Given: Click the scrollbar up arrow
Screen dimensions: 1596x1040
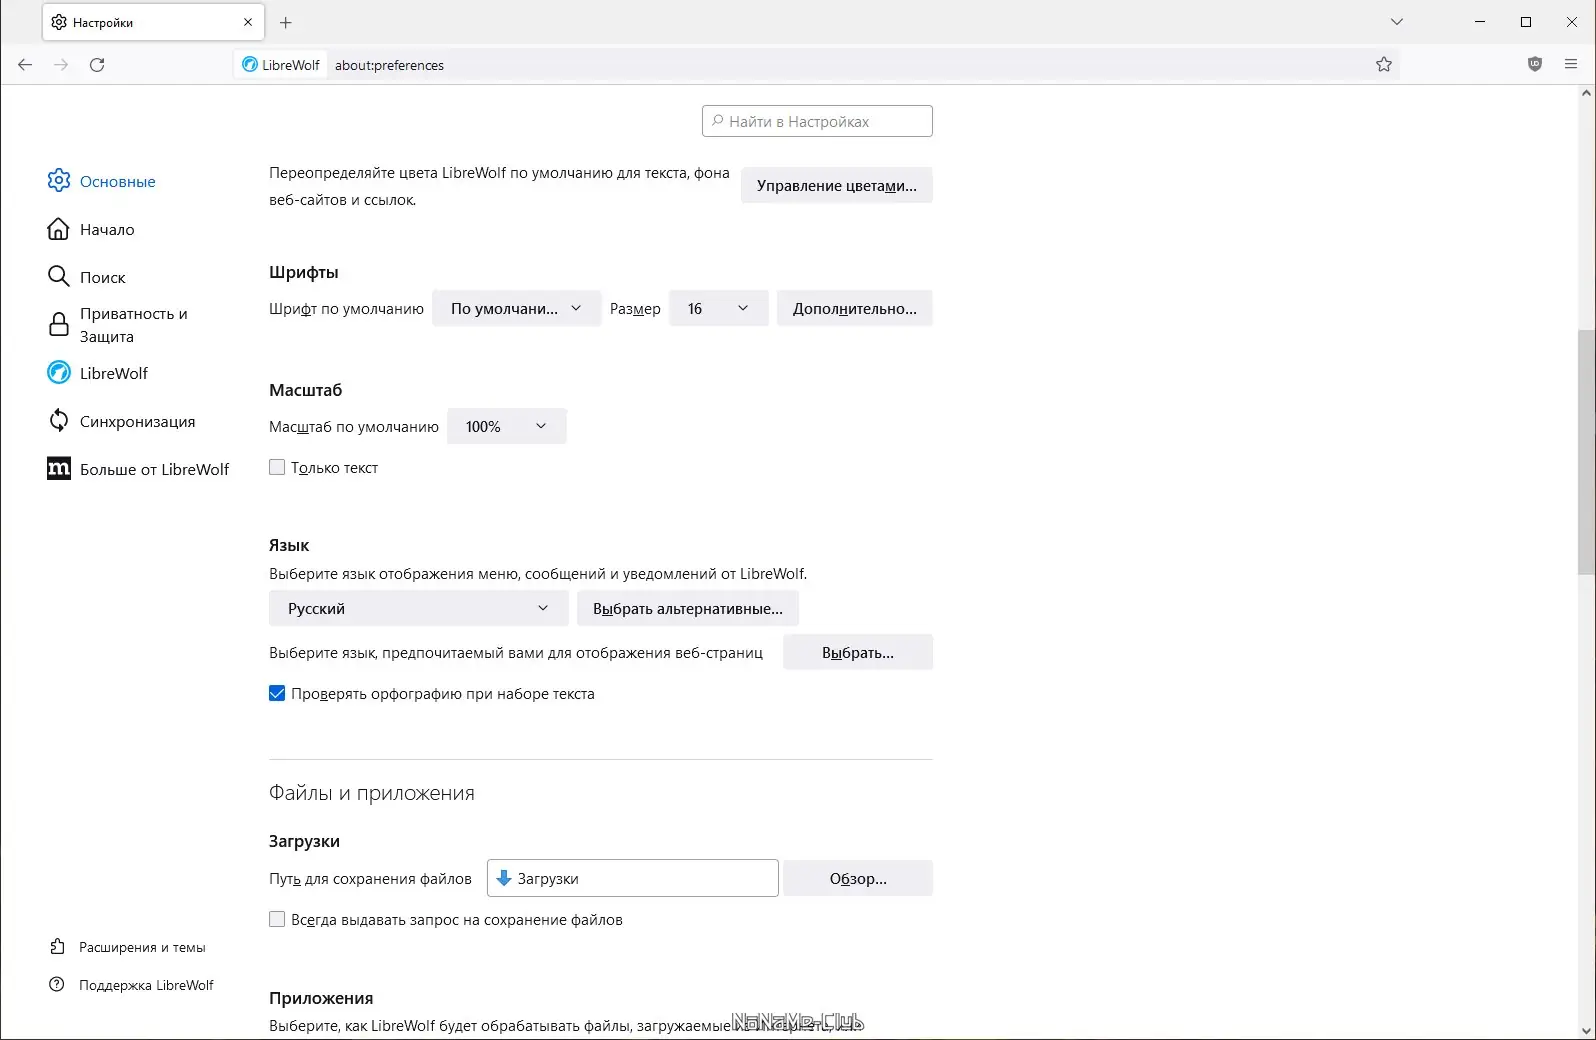Looking at the screenshot, I should [1586, 94].
